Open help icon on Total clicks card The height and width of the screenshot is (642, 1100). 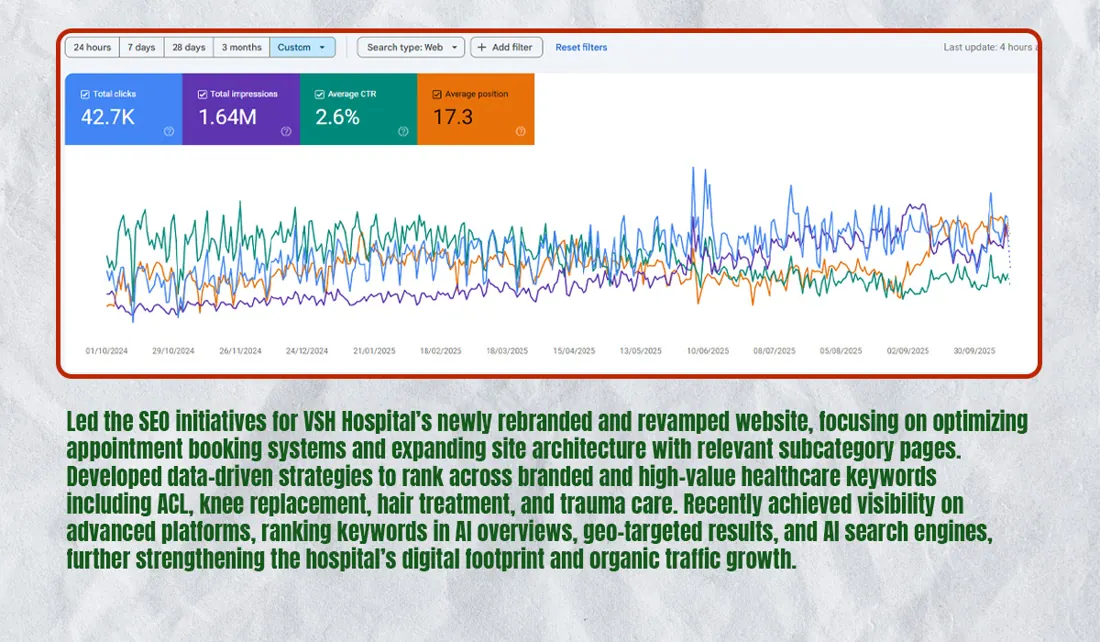tap(168, 131)
